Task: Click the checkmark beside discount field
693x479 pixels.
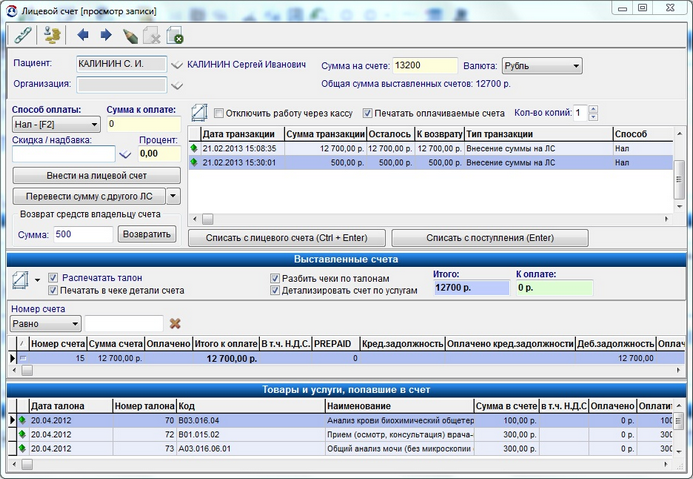Action: coord(126,154)
